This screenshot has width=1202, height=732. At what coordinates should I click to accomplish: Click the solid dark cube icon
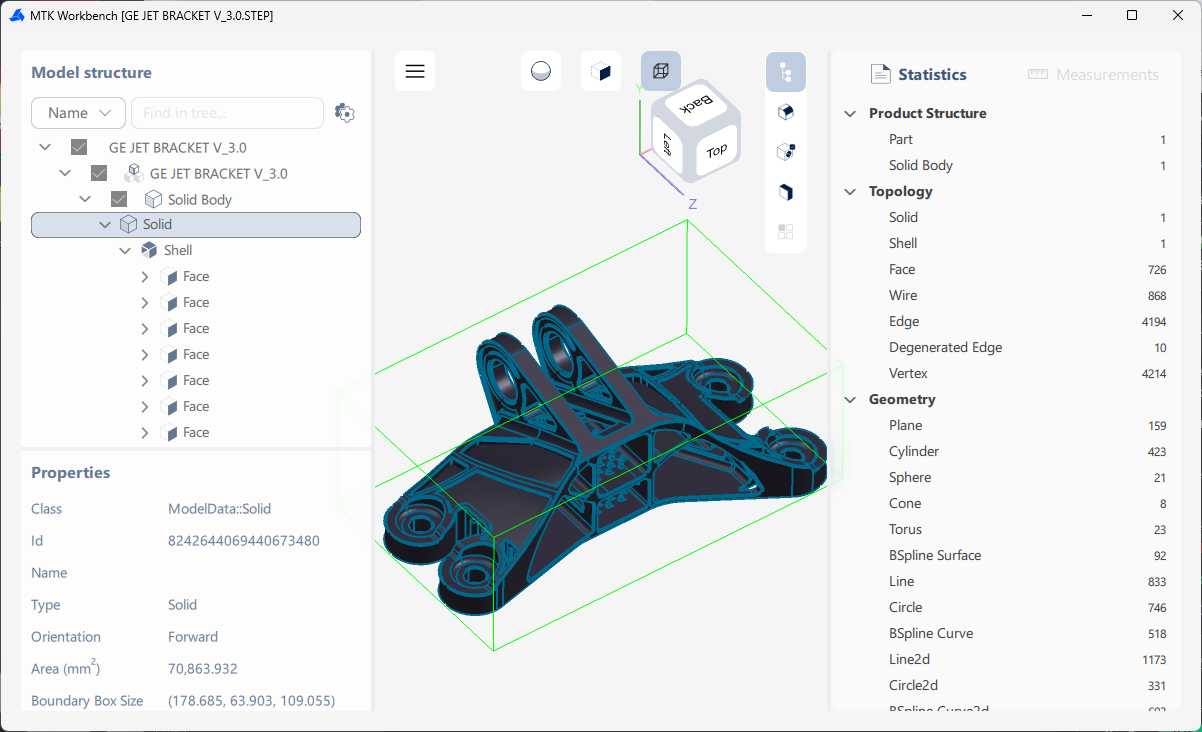point(786,192)
